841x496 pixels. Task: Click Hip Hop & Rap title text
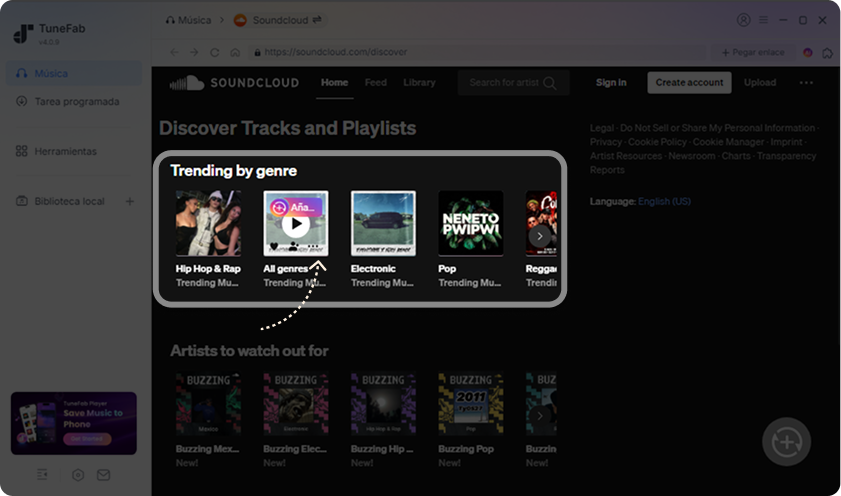208,269
